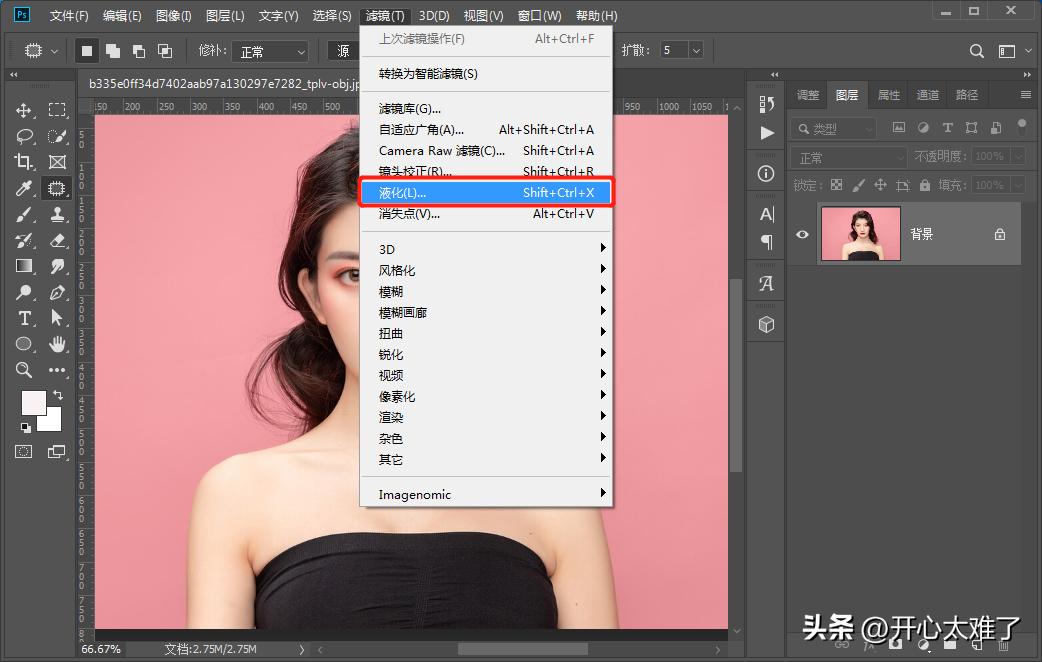Click the 背景 layer thumbnail
This screenshot has height=662, width=1042.
point(861,232)
